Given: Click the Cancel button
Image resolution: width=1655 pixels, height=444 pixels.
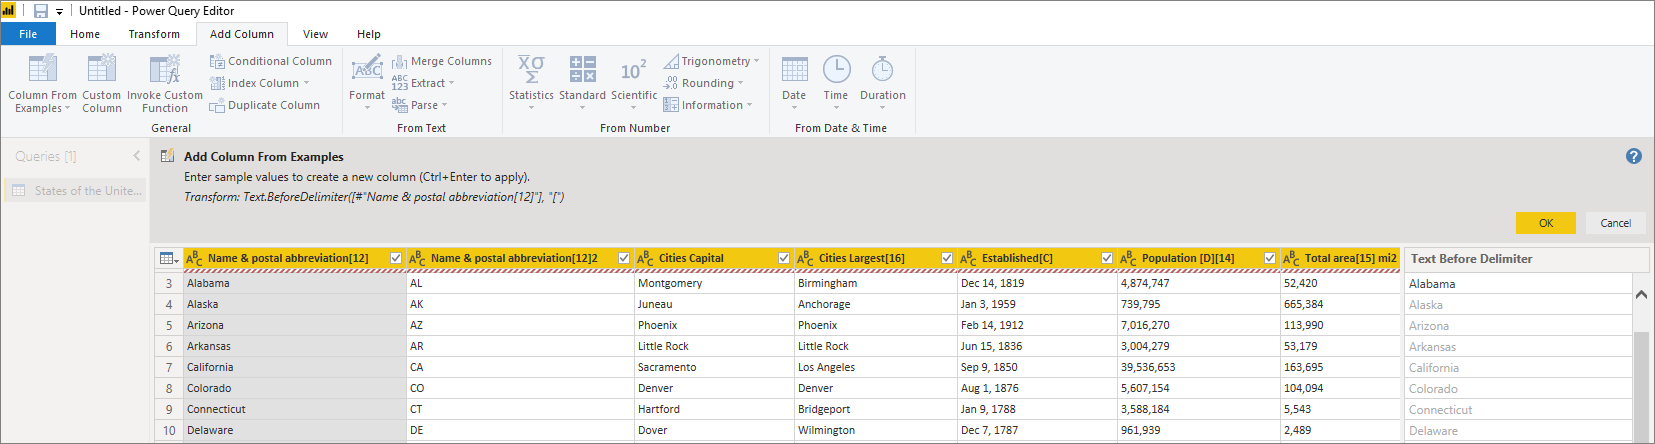Looking at the screenshot, I should 1616,223.
